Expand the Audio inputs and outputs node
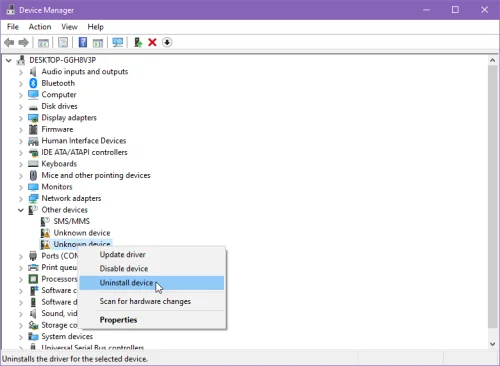The image size is (500, 366). tap(21, 72)
